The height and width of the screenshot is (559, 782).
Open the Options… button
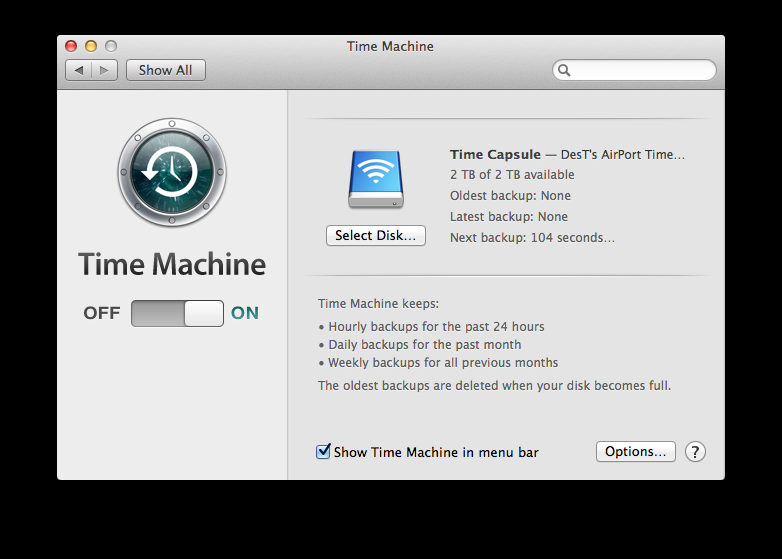[x=635, y=452]
